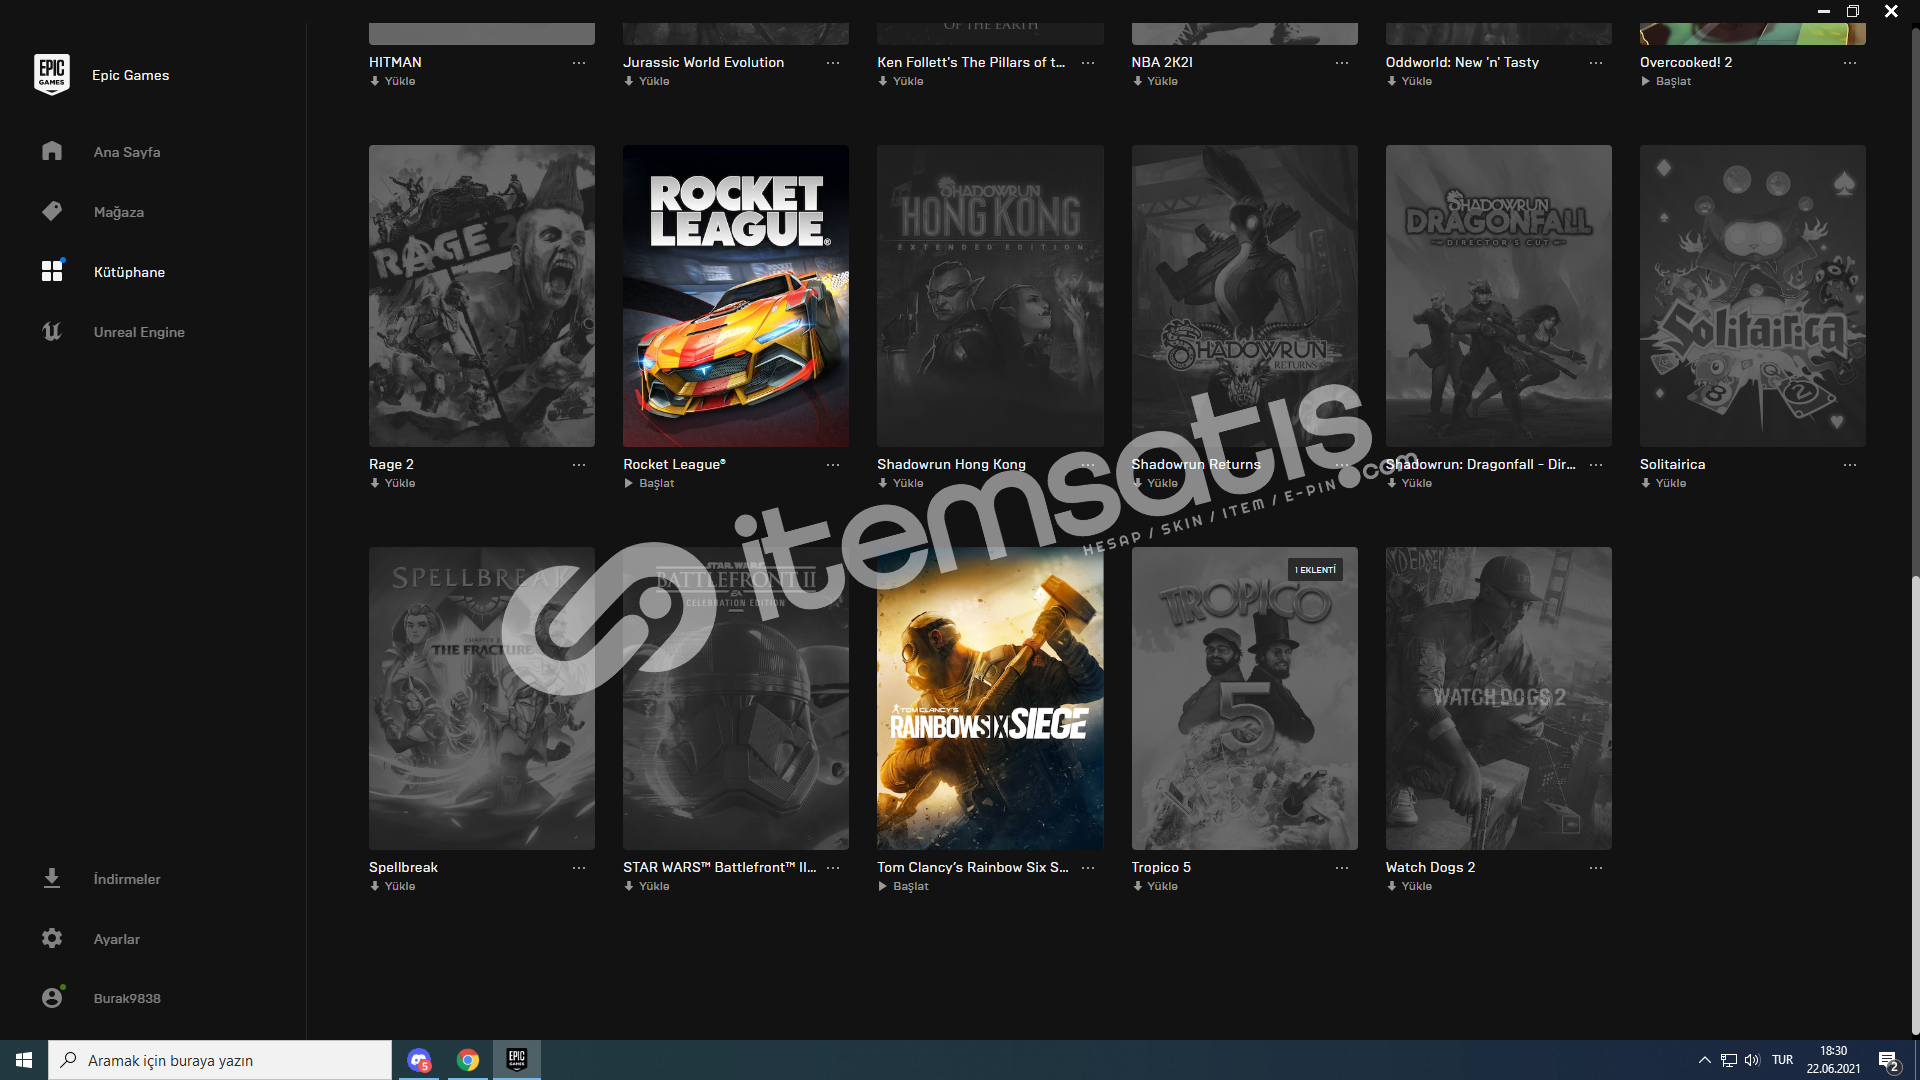Open the Mağaza store tag icon
Screen dimensions: 1920x1080
click(52, 211)
